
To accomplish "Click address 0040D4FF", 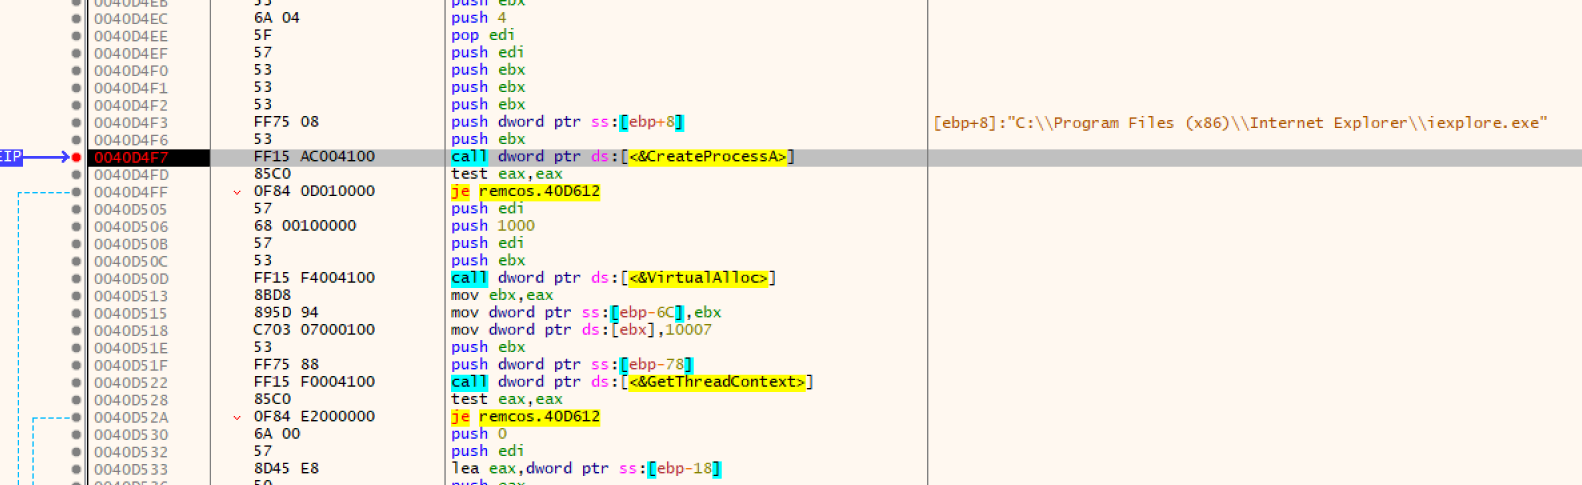I will click(x=131, y=192).
